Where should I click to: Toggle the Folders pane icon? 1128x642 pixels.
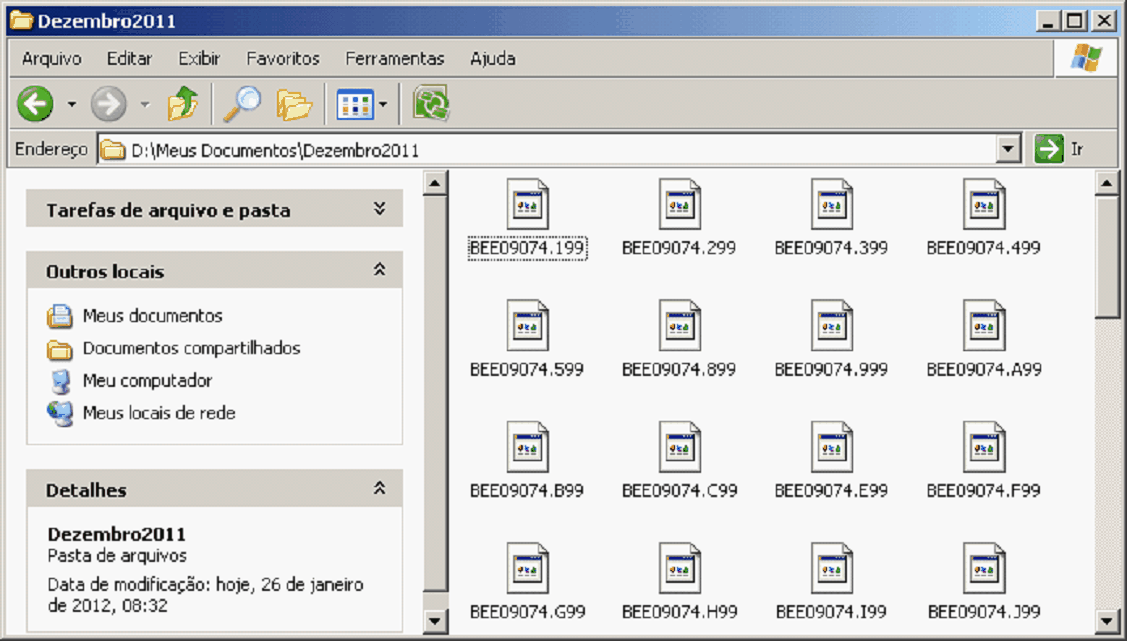click(294, 103)
